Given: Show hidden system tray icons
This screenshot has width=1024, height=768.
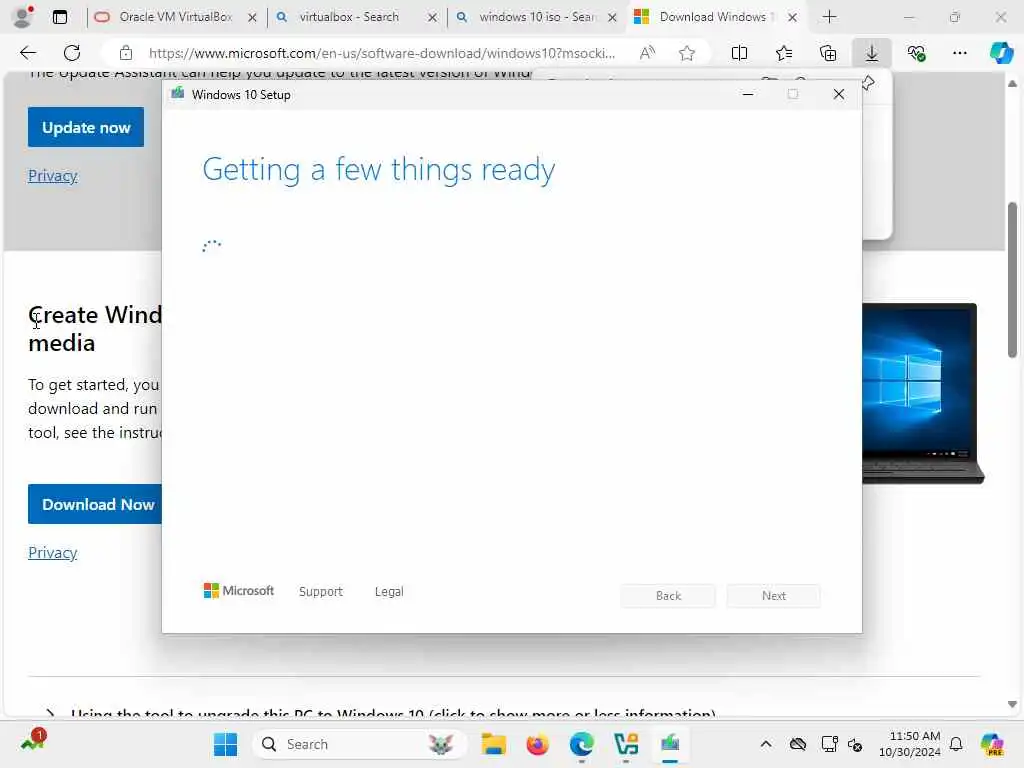Looking at the screenshot, I should [x=766, y=744].
